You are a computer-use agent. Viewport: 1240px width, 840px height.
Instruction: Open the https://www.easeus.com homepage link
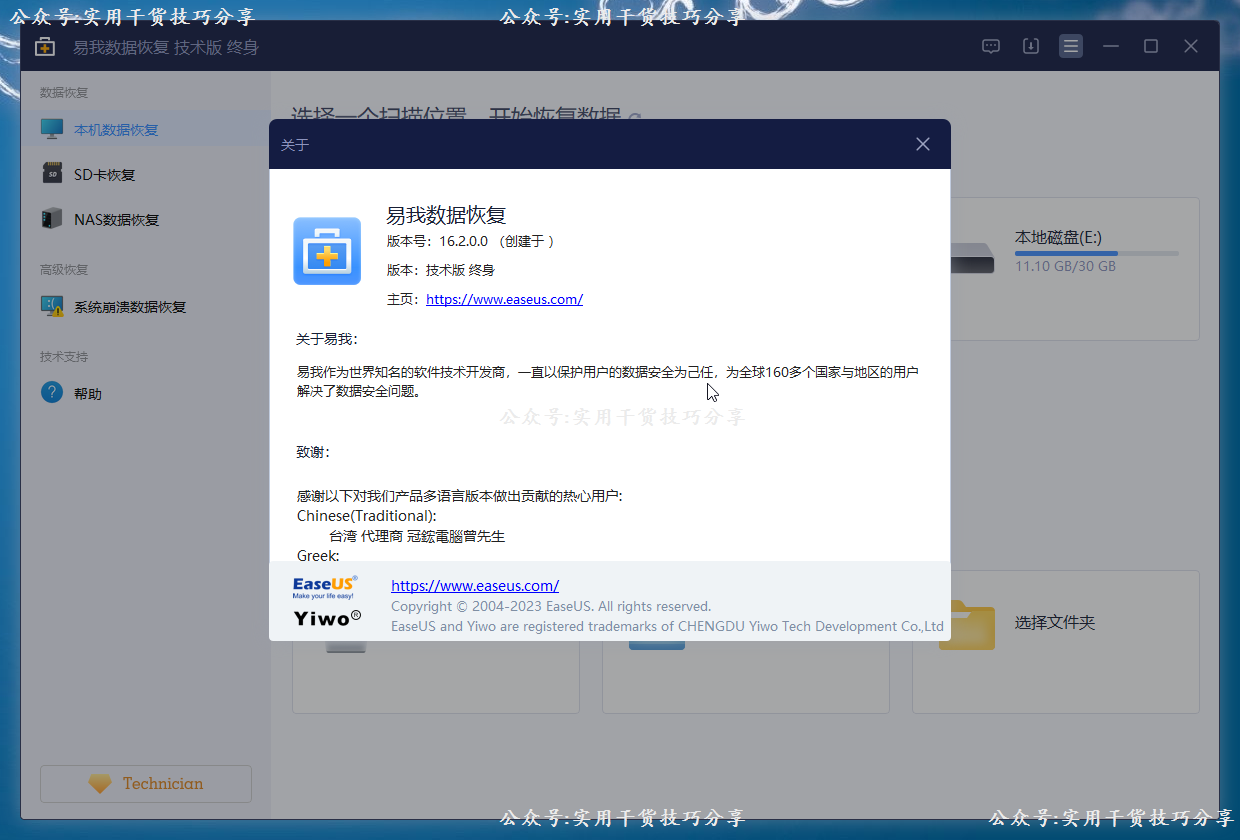click(504, 299)
